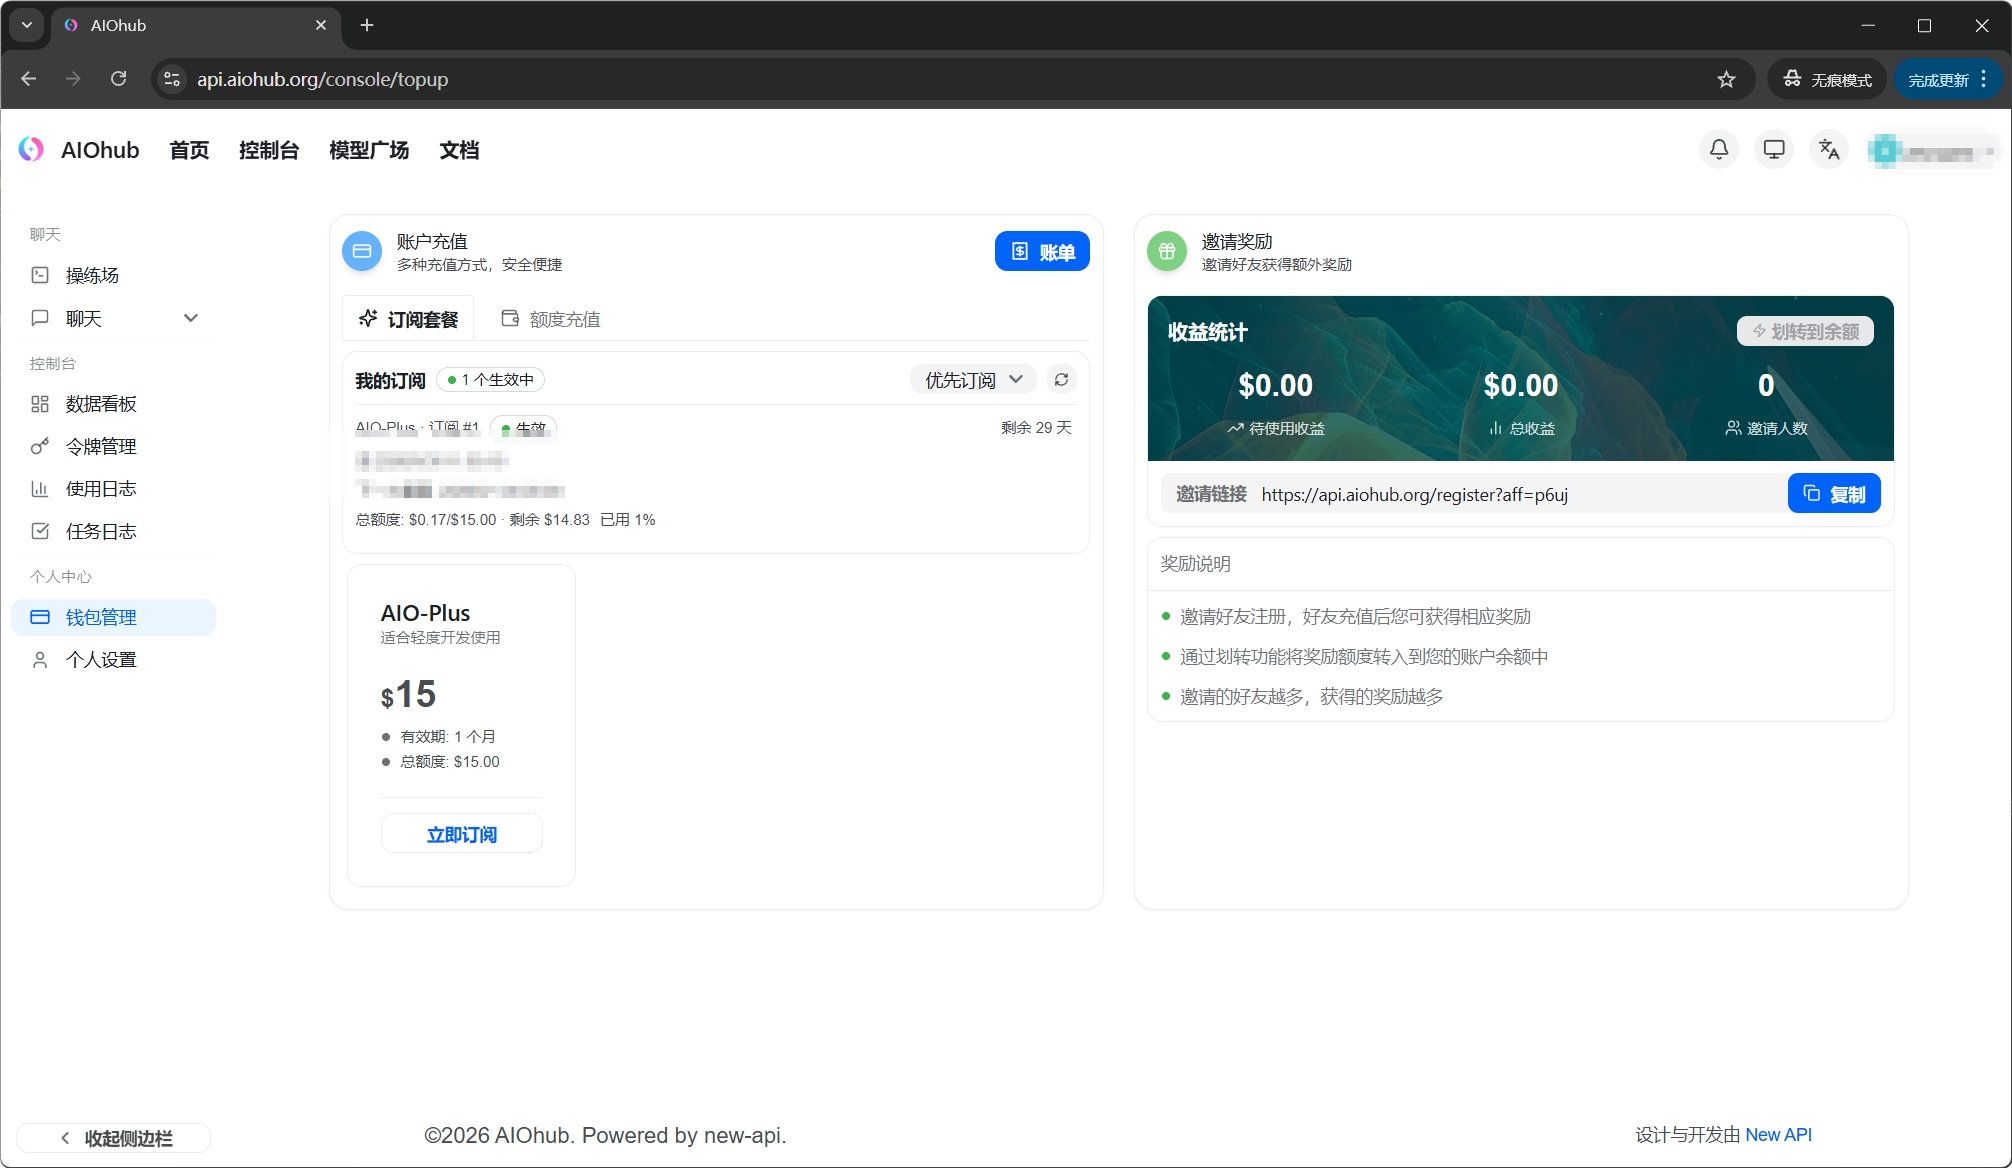Screen dimensions: 2012x1168
Task: Switch to 额度充值 tab
Action: [550, 319]
